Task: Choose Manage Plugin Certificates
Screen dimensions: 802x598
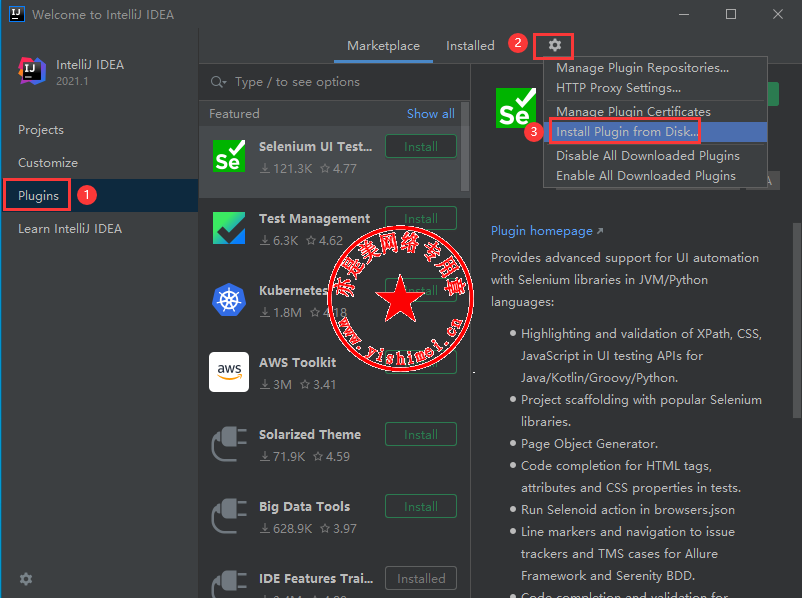Action: (x=655, y=111)
